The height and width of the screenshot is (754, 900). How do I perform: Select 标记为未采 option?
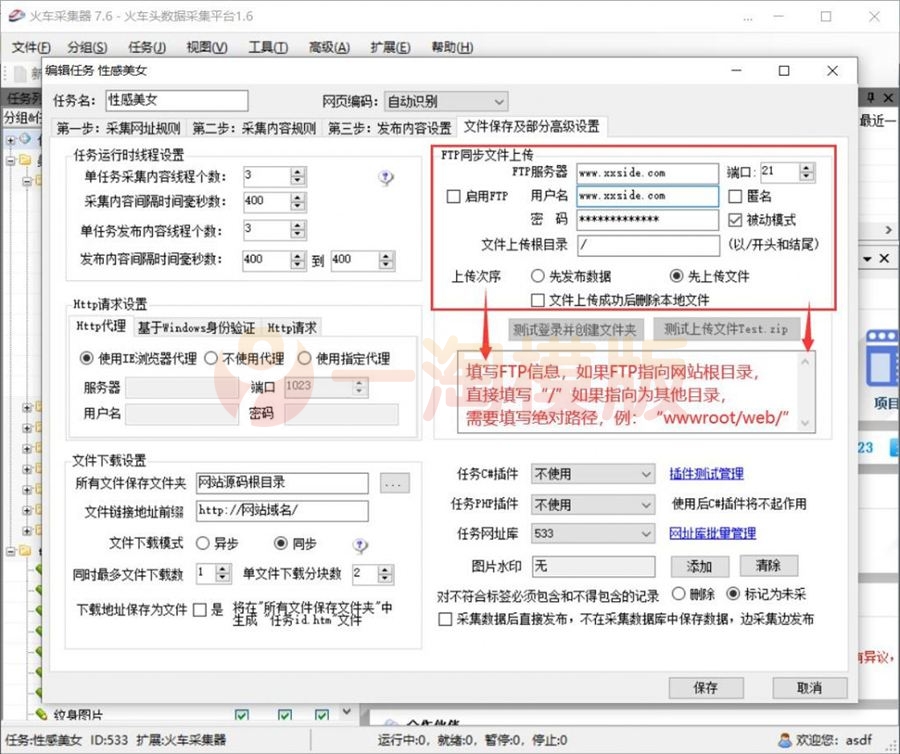(733, 593)
